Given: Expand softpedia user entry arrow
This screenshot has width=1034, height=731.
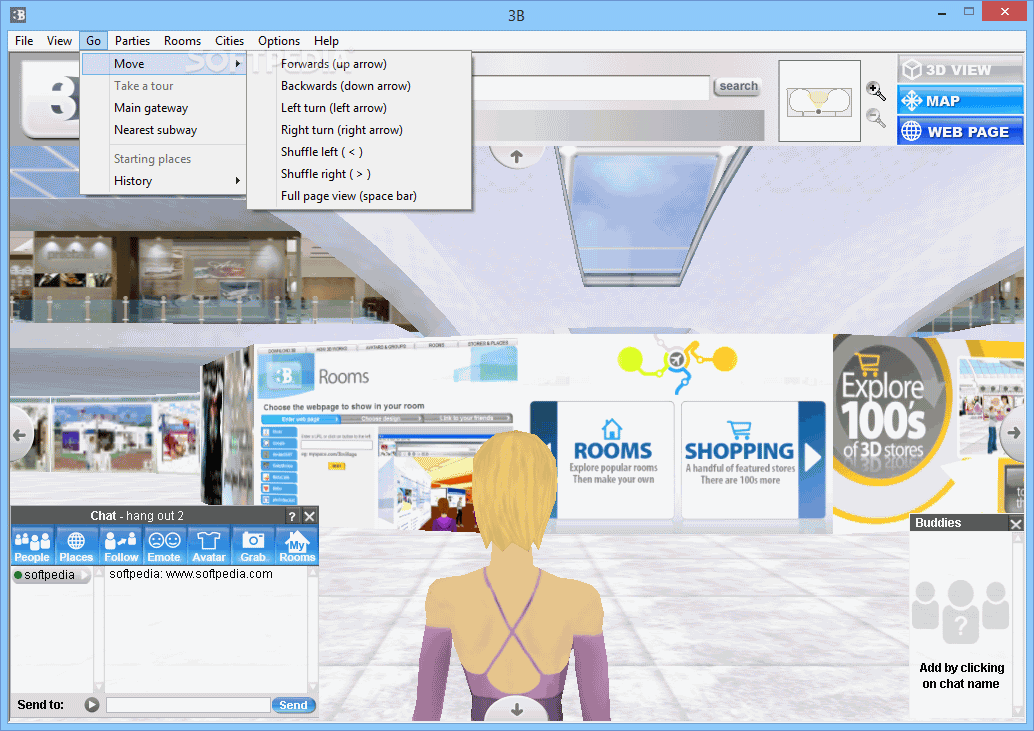Looking at the screenshot, I should [x=85, y=575].
